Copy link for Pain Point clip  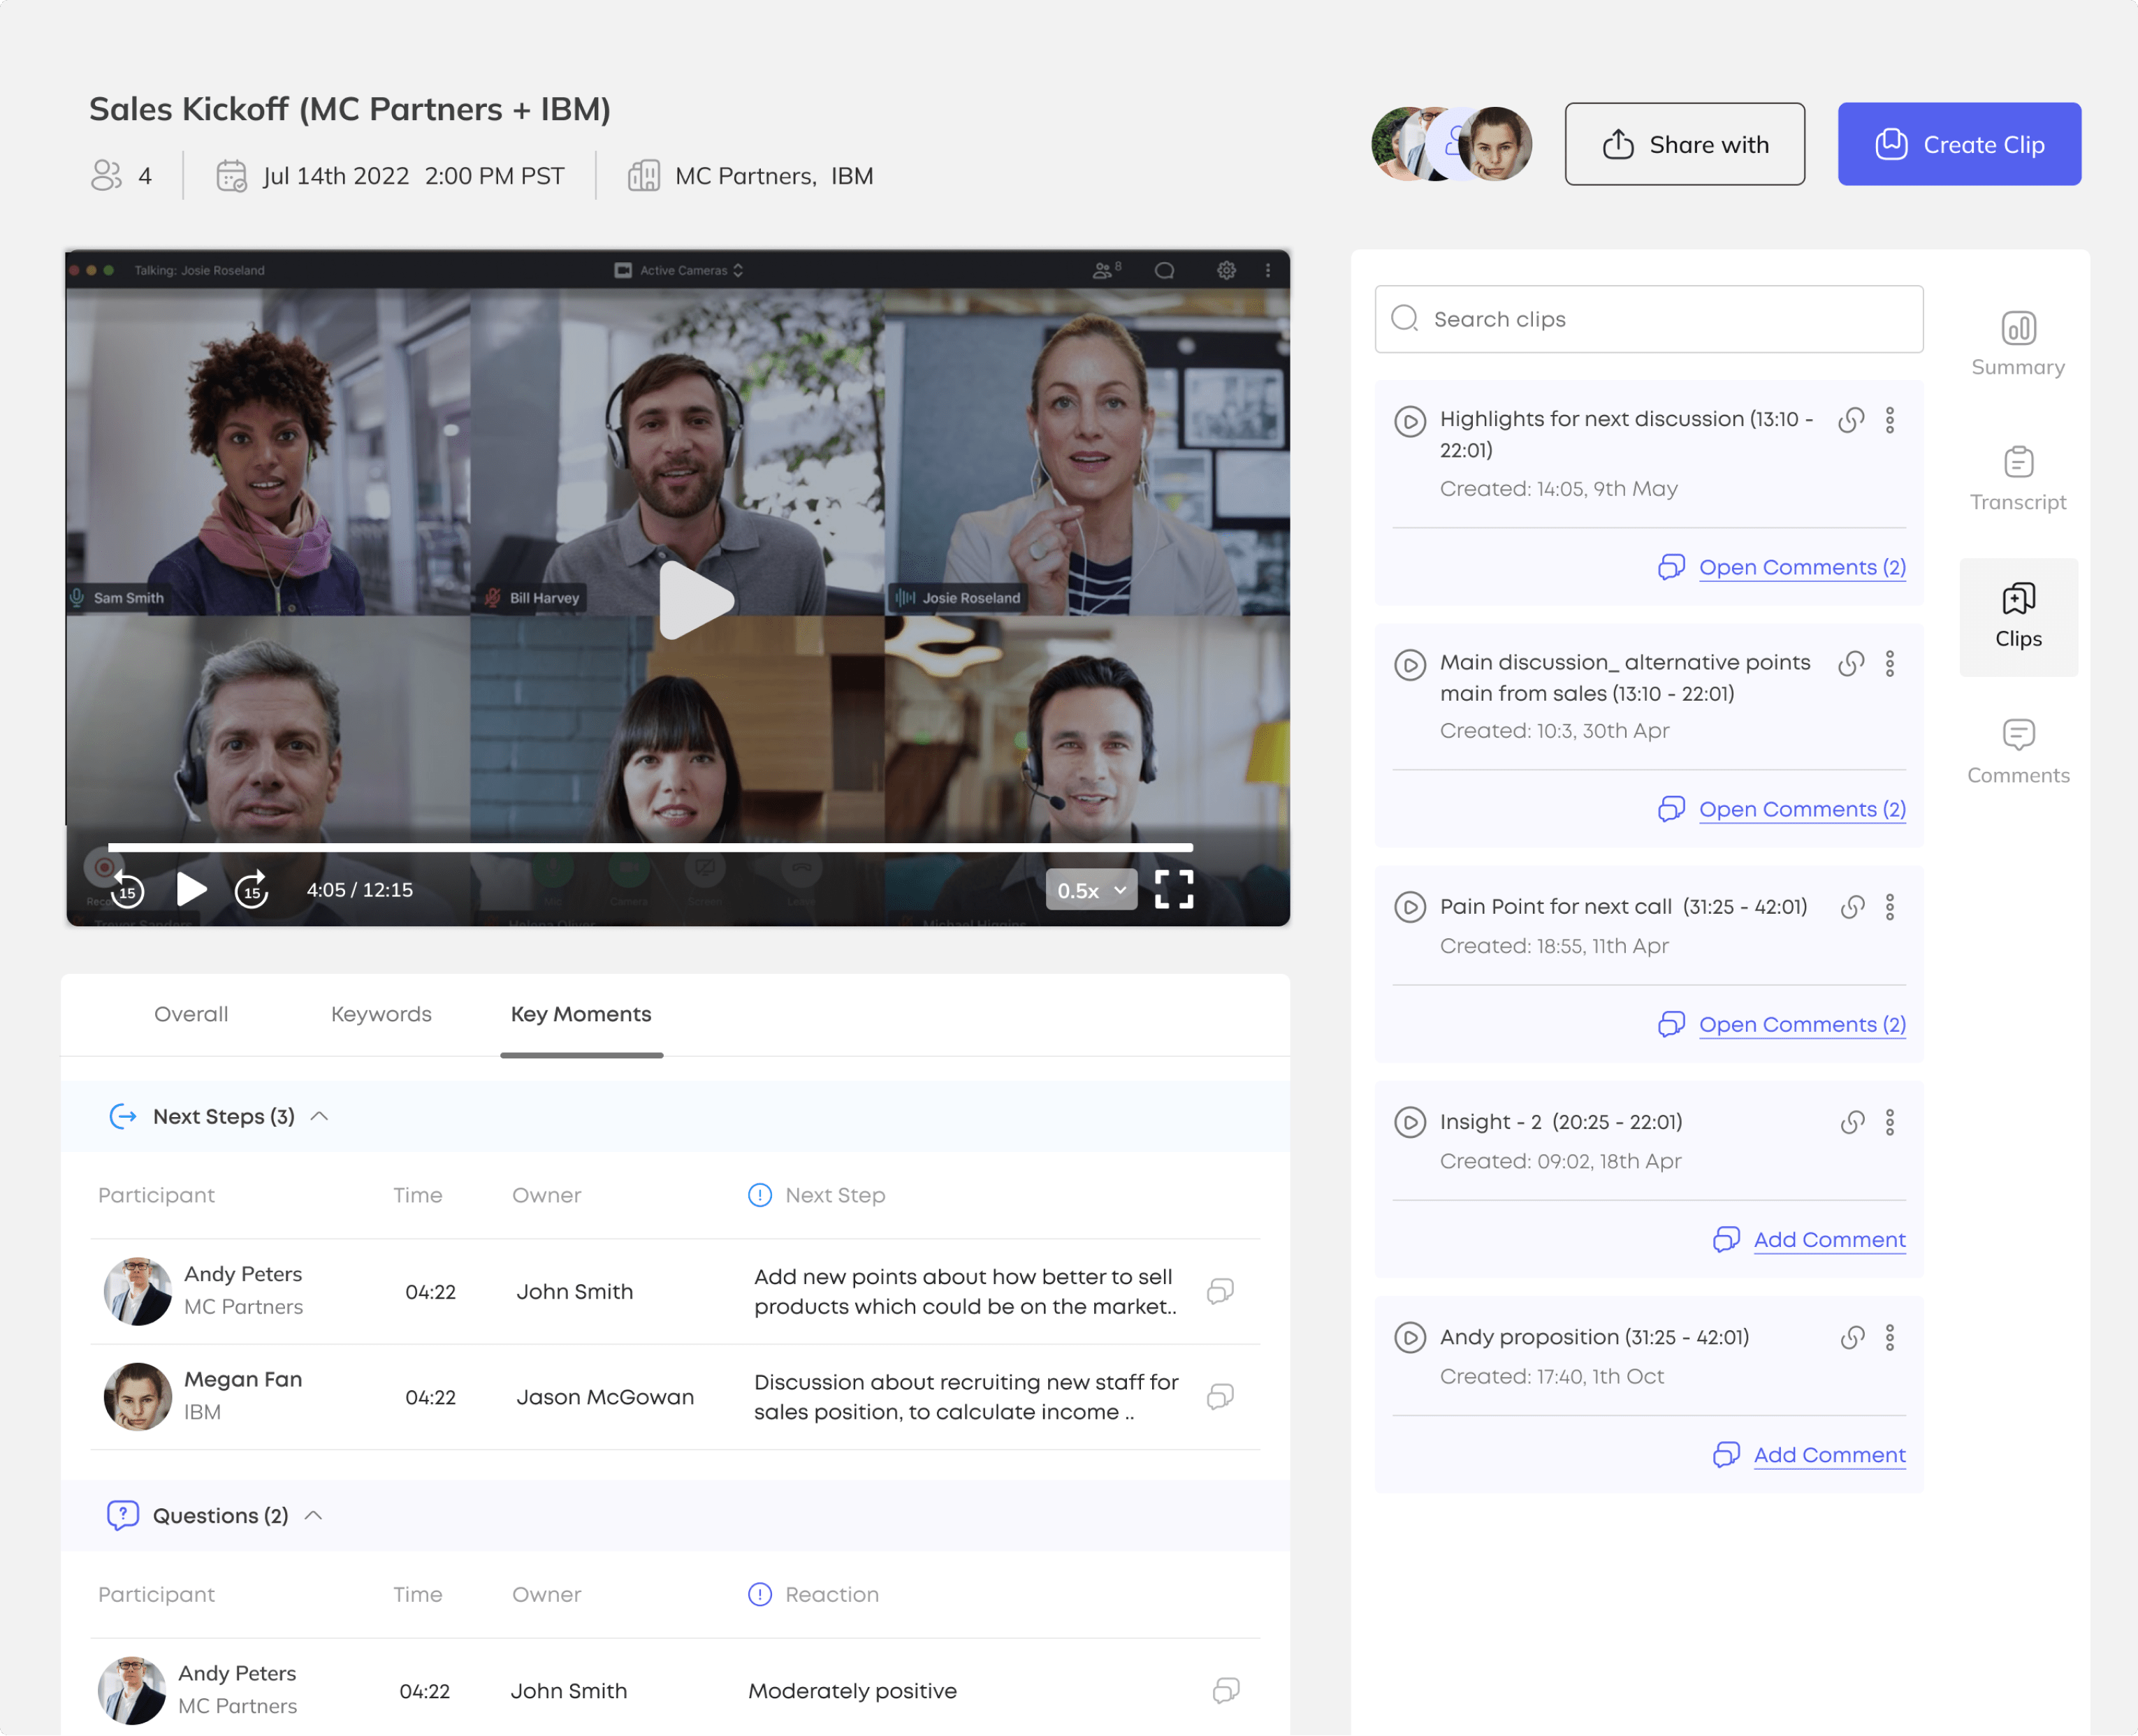[x=1853, y=907]
